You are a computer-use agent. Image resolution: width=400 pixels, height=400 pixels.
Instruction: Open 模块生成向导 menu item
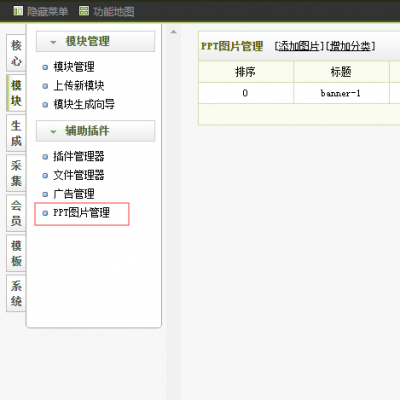[x=84, y=104]
